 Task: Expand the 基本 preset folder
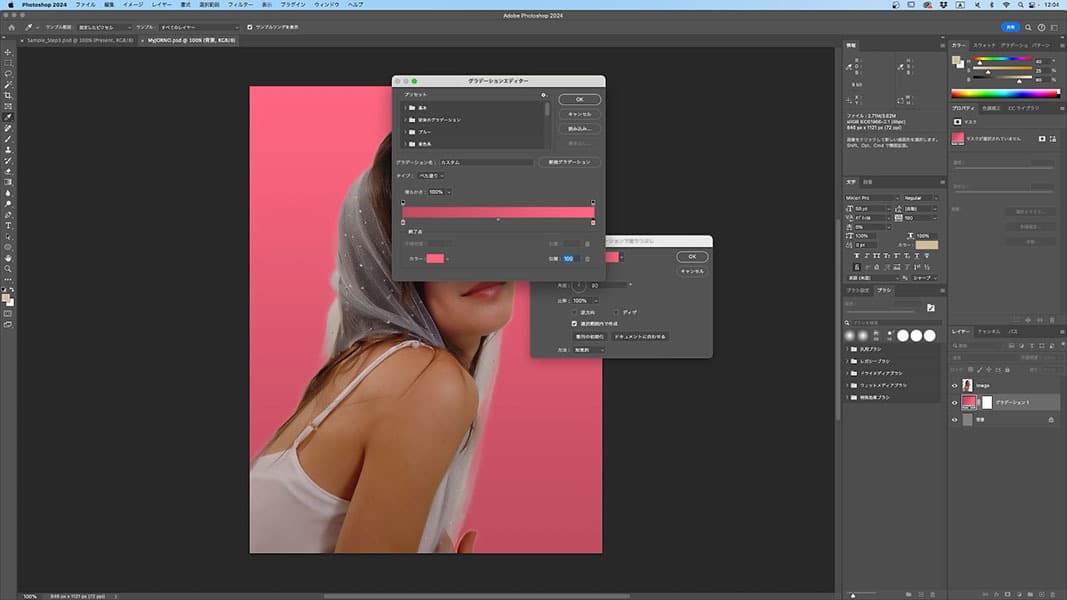(407, 107)
